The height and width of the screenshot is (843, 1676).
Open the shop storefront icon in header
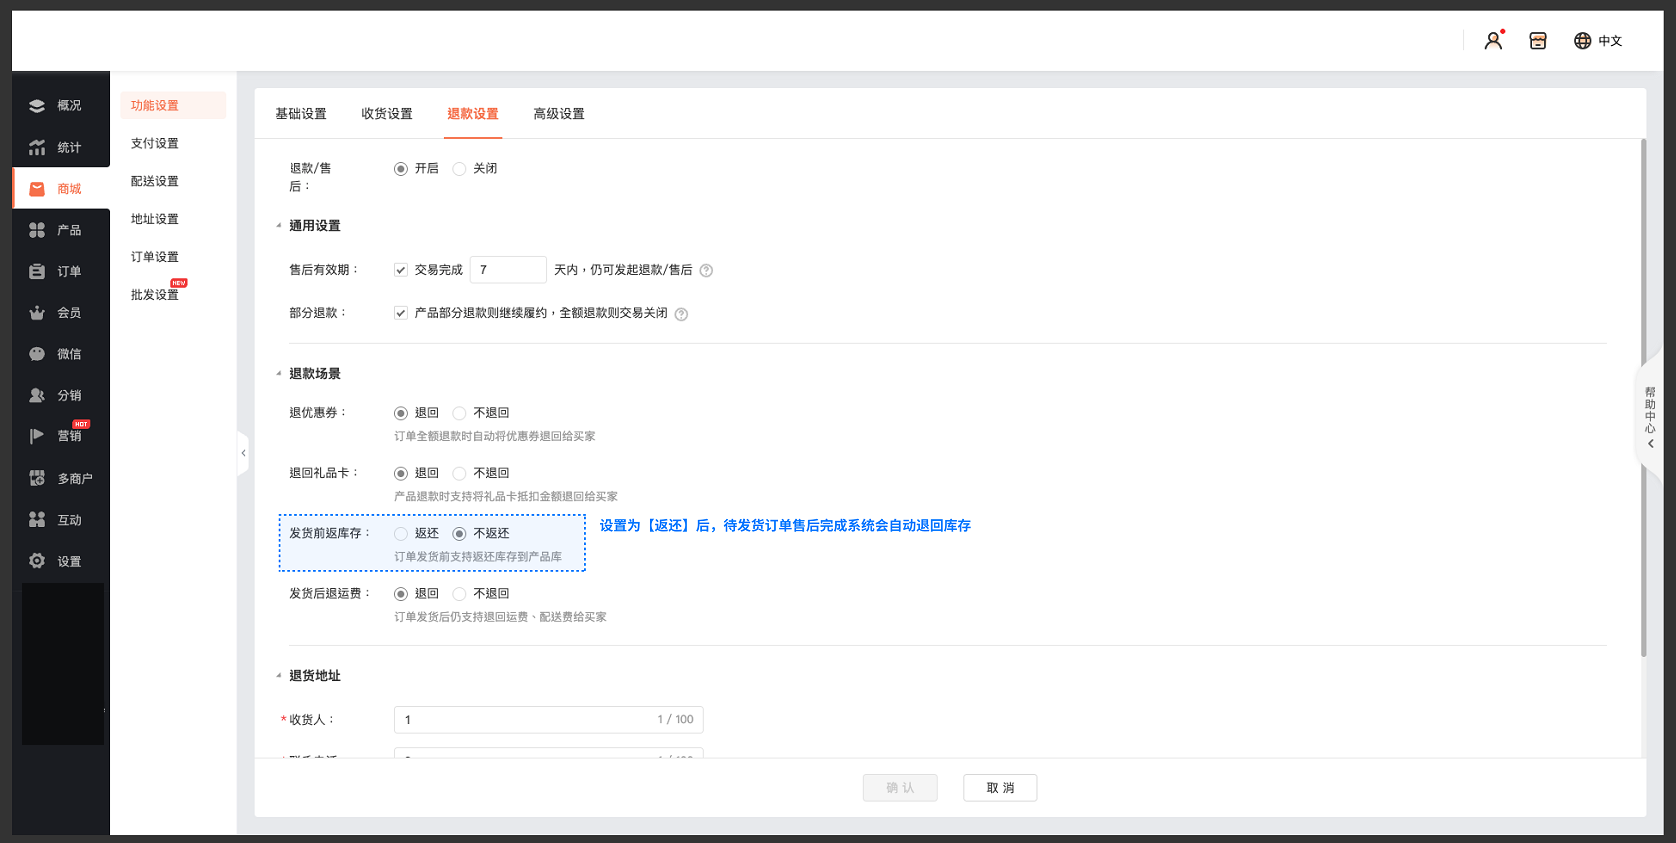[x=1538, y=41]
